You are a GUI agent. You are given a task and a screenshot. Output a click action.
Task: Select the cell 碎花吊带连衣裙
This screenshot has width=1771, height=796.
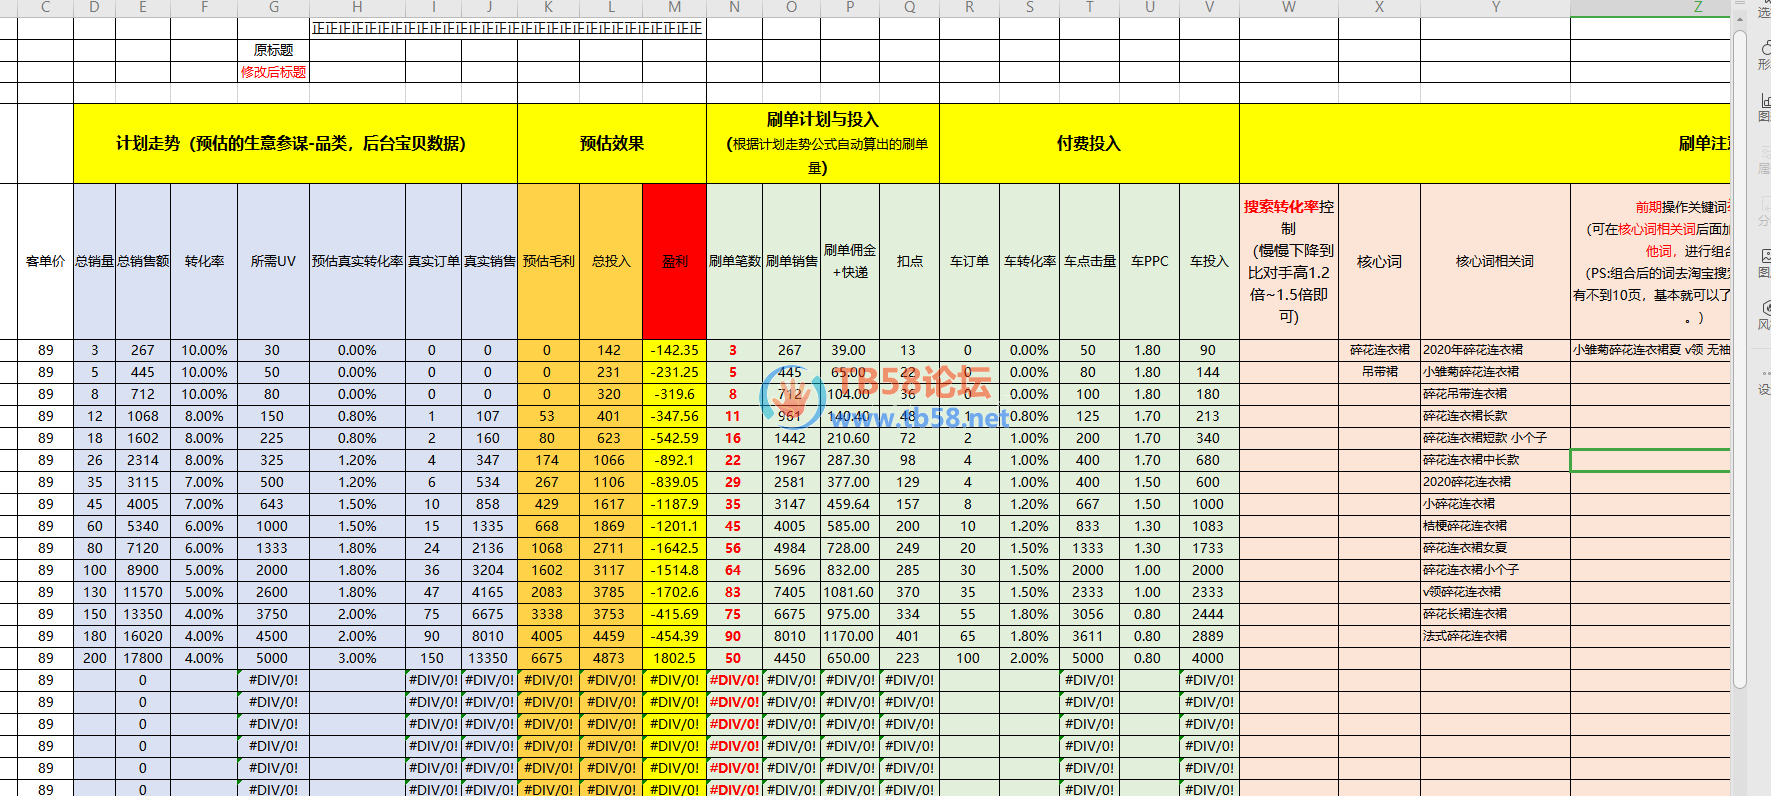[1495, 394]
